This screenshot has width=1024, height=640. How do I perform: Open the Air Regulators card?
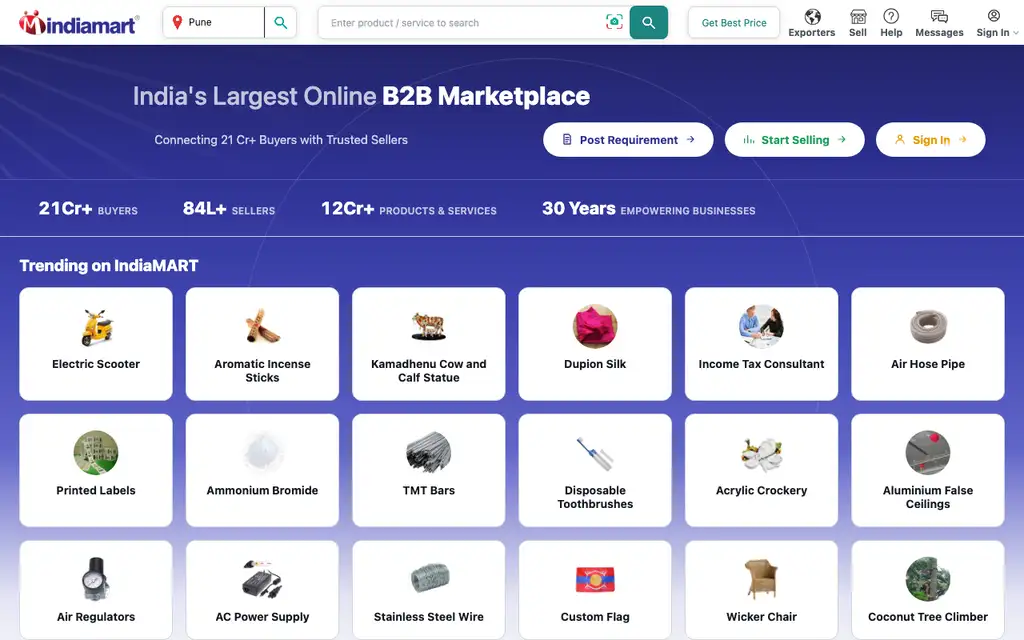96,590
